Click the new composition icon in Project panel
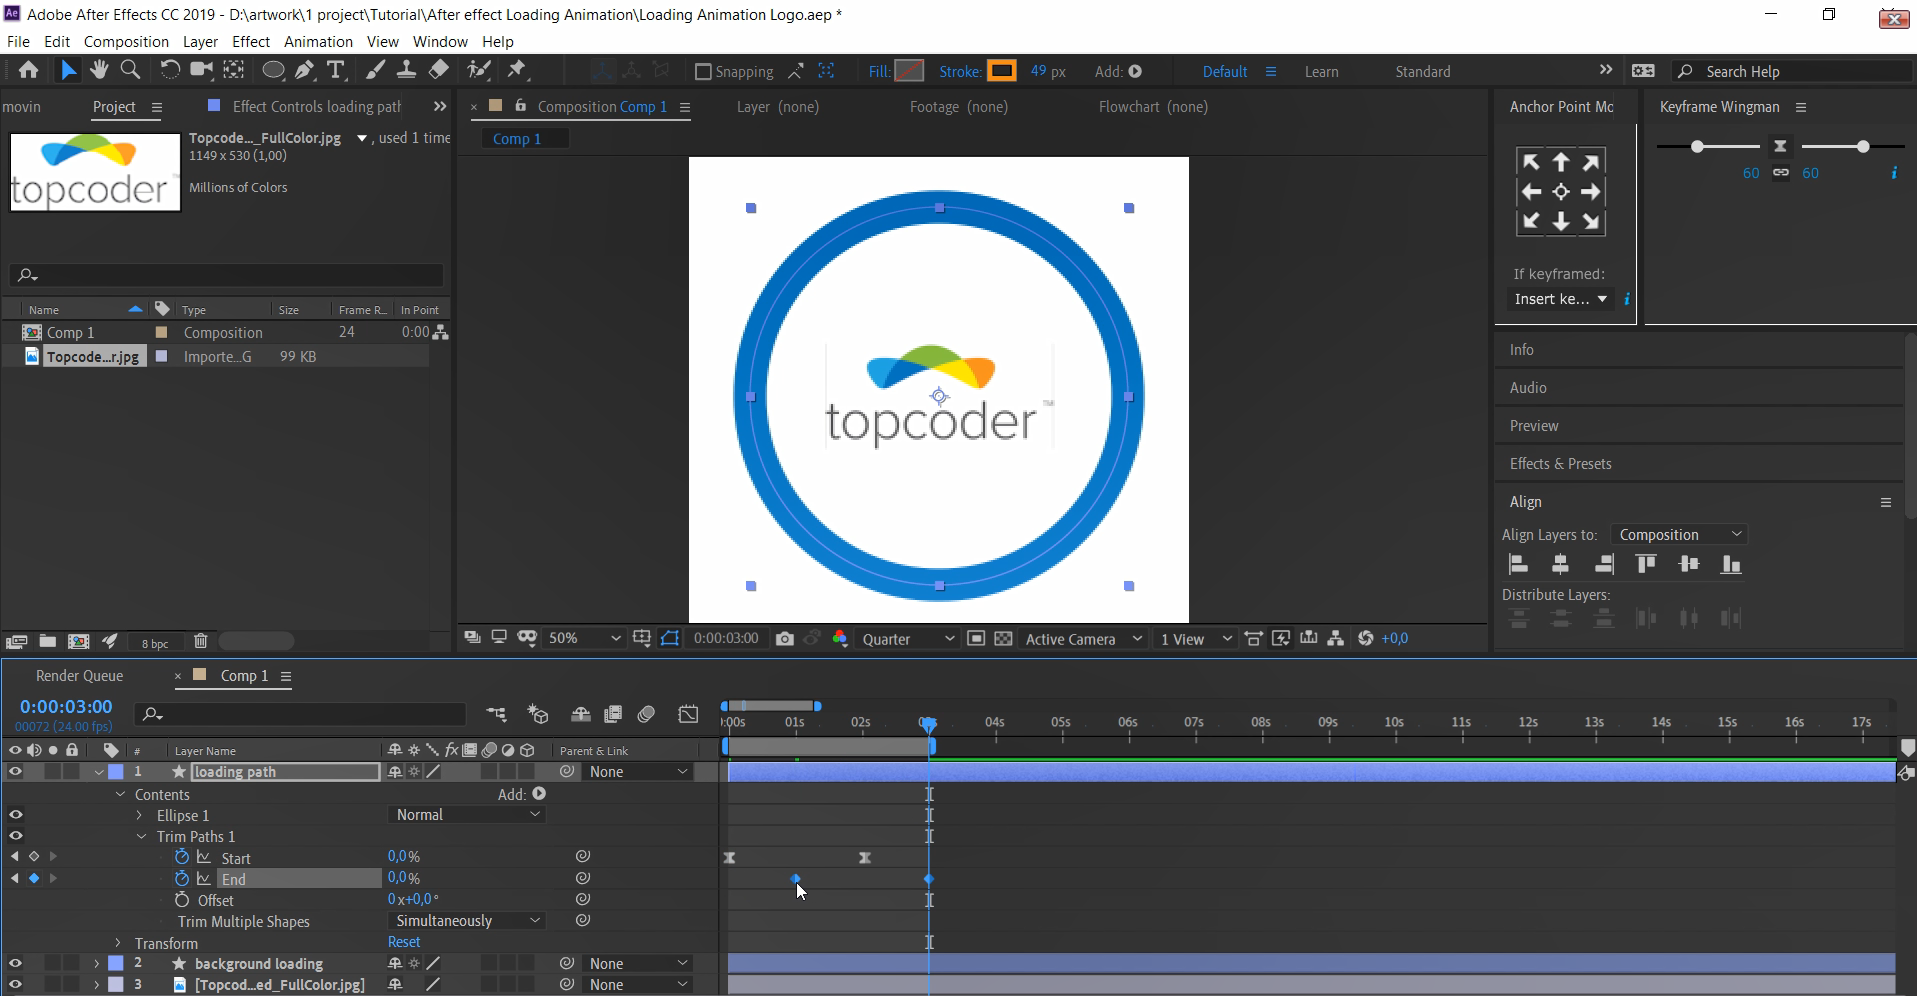Viewport: 1917px width, 996px height. click(x=78, y=641)
